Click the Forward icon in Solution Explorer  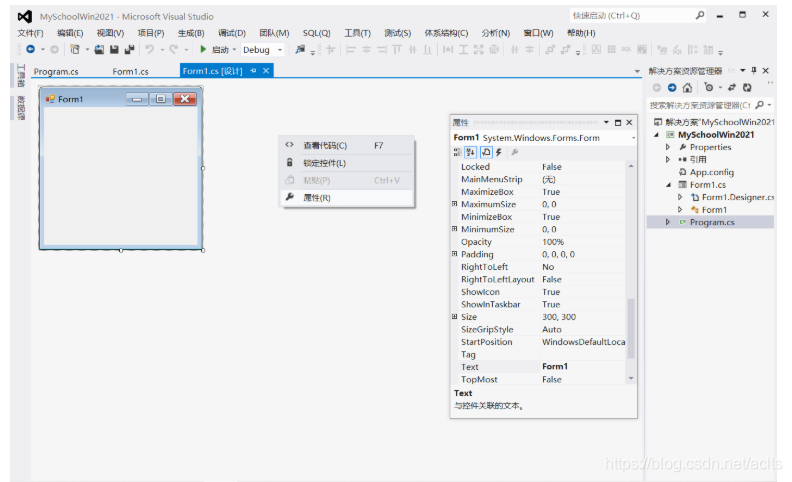672,87
